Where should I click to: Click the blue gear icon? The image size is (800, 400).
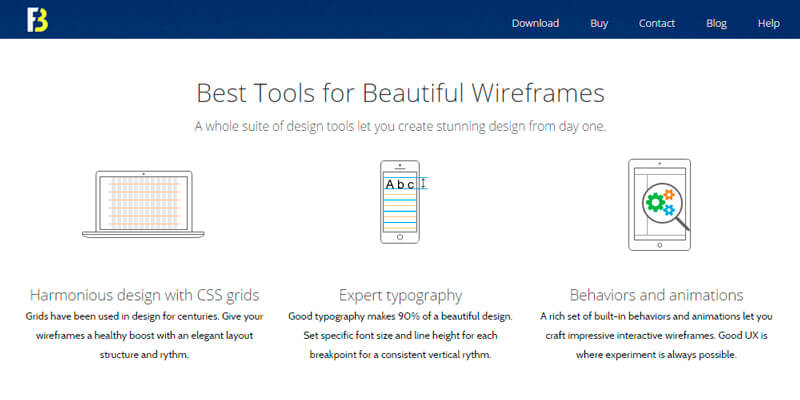coord(670,210)
